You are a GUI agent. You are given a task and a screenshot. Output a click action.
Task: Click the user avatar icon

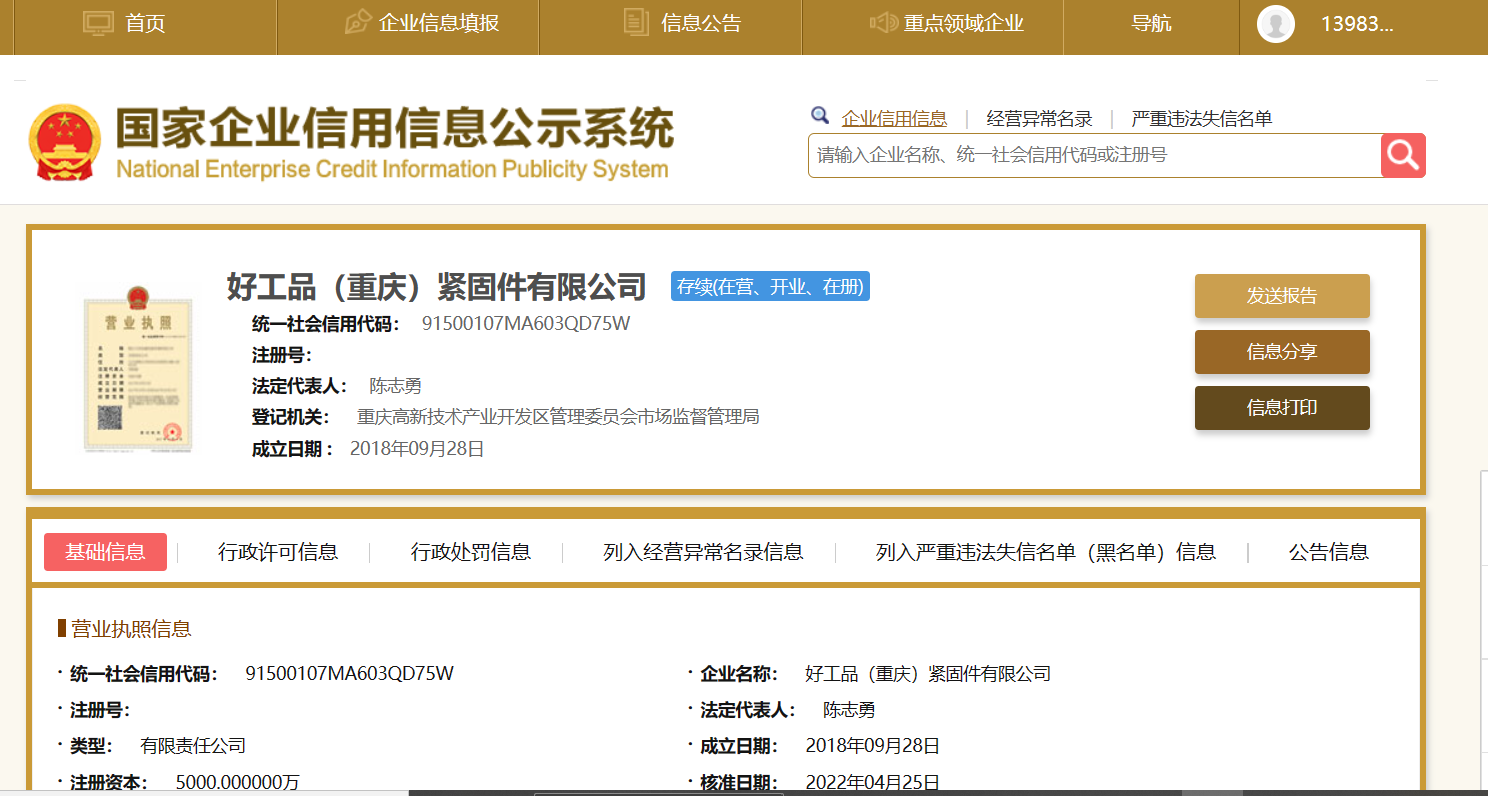(x=1276, y=23)
